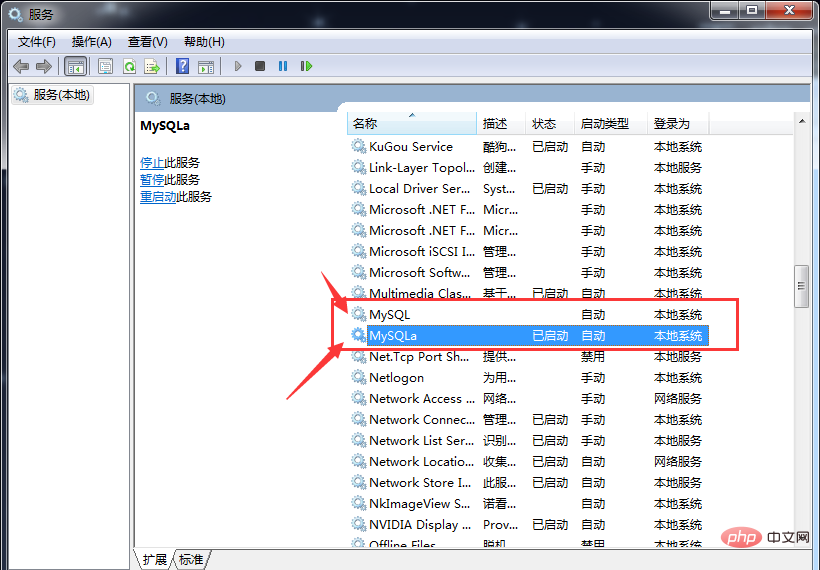Select the Netlogon service name
The width and height of the screenshot is (820, 570).
click(x=396, y=378)
